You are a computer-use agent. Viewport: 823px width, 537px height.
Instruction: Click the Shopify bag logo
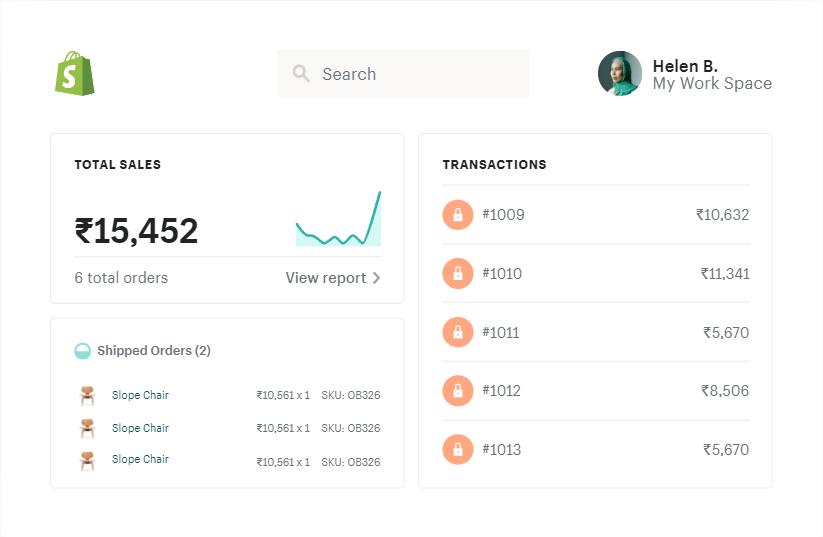click(75, 74)
